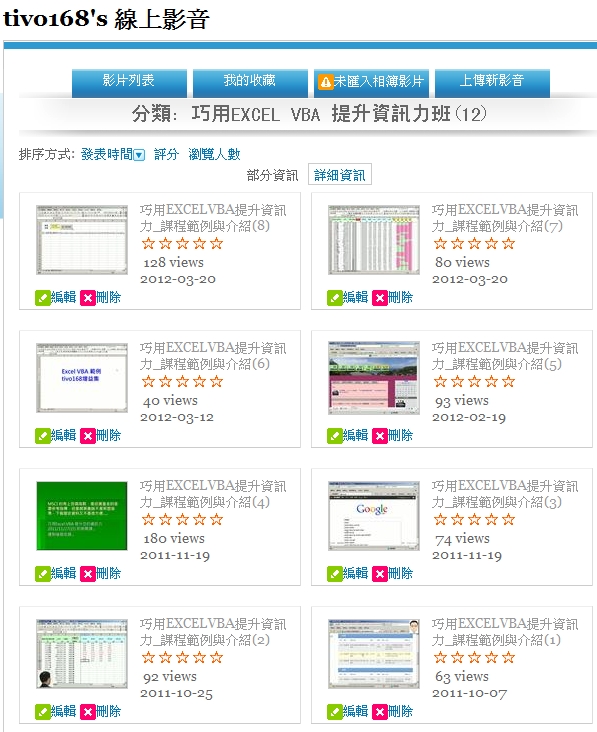Image resolution: width=597 pixels, height=732 pixels.
Task: Open the spreadsheet thumbnail of video (8)
Action: pos(82,239)
